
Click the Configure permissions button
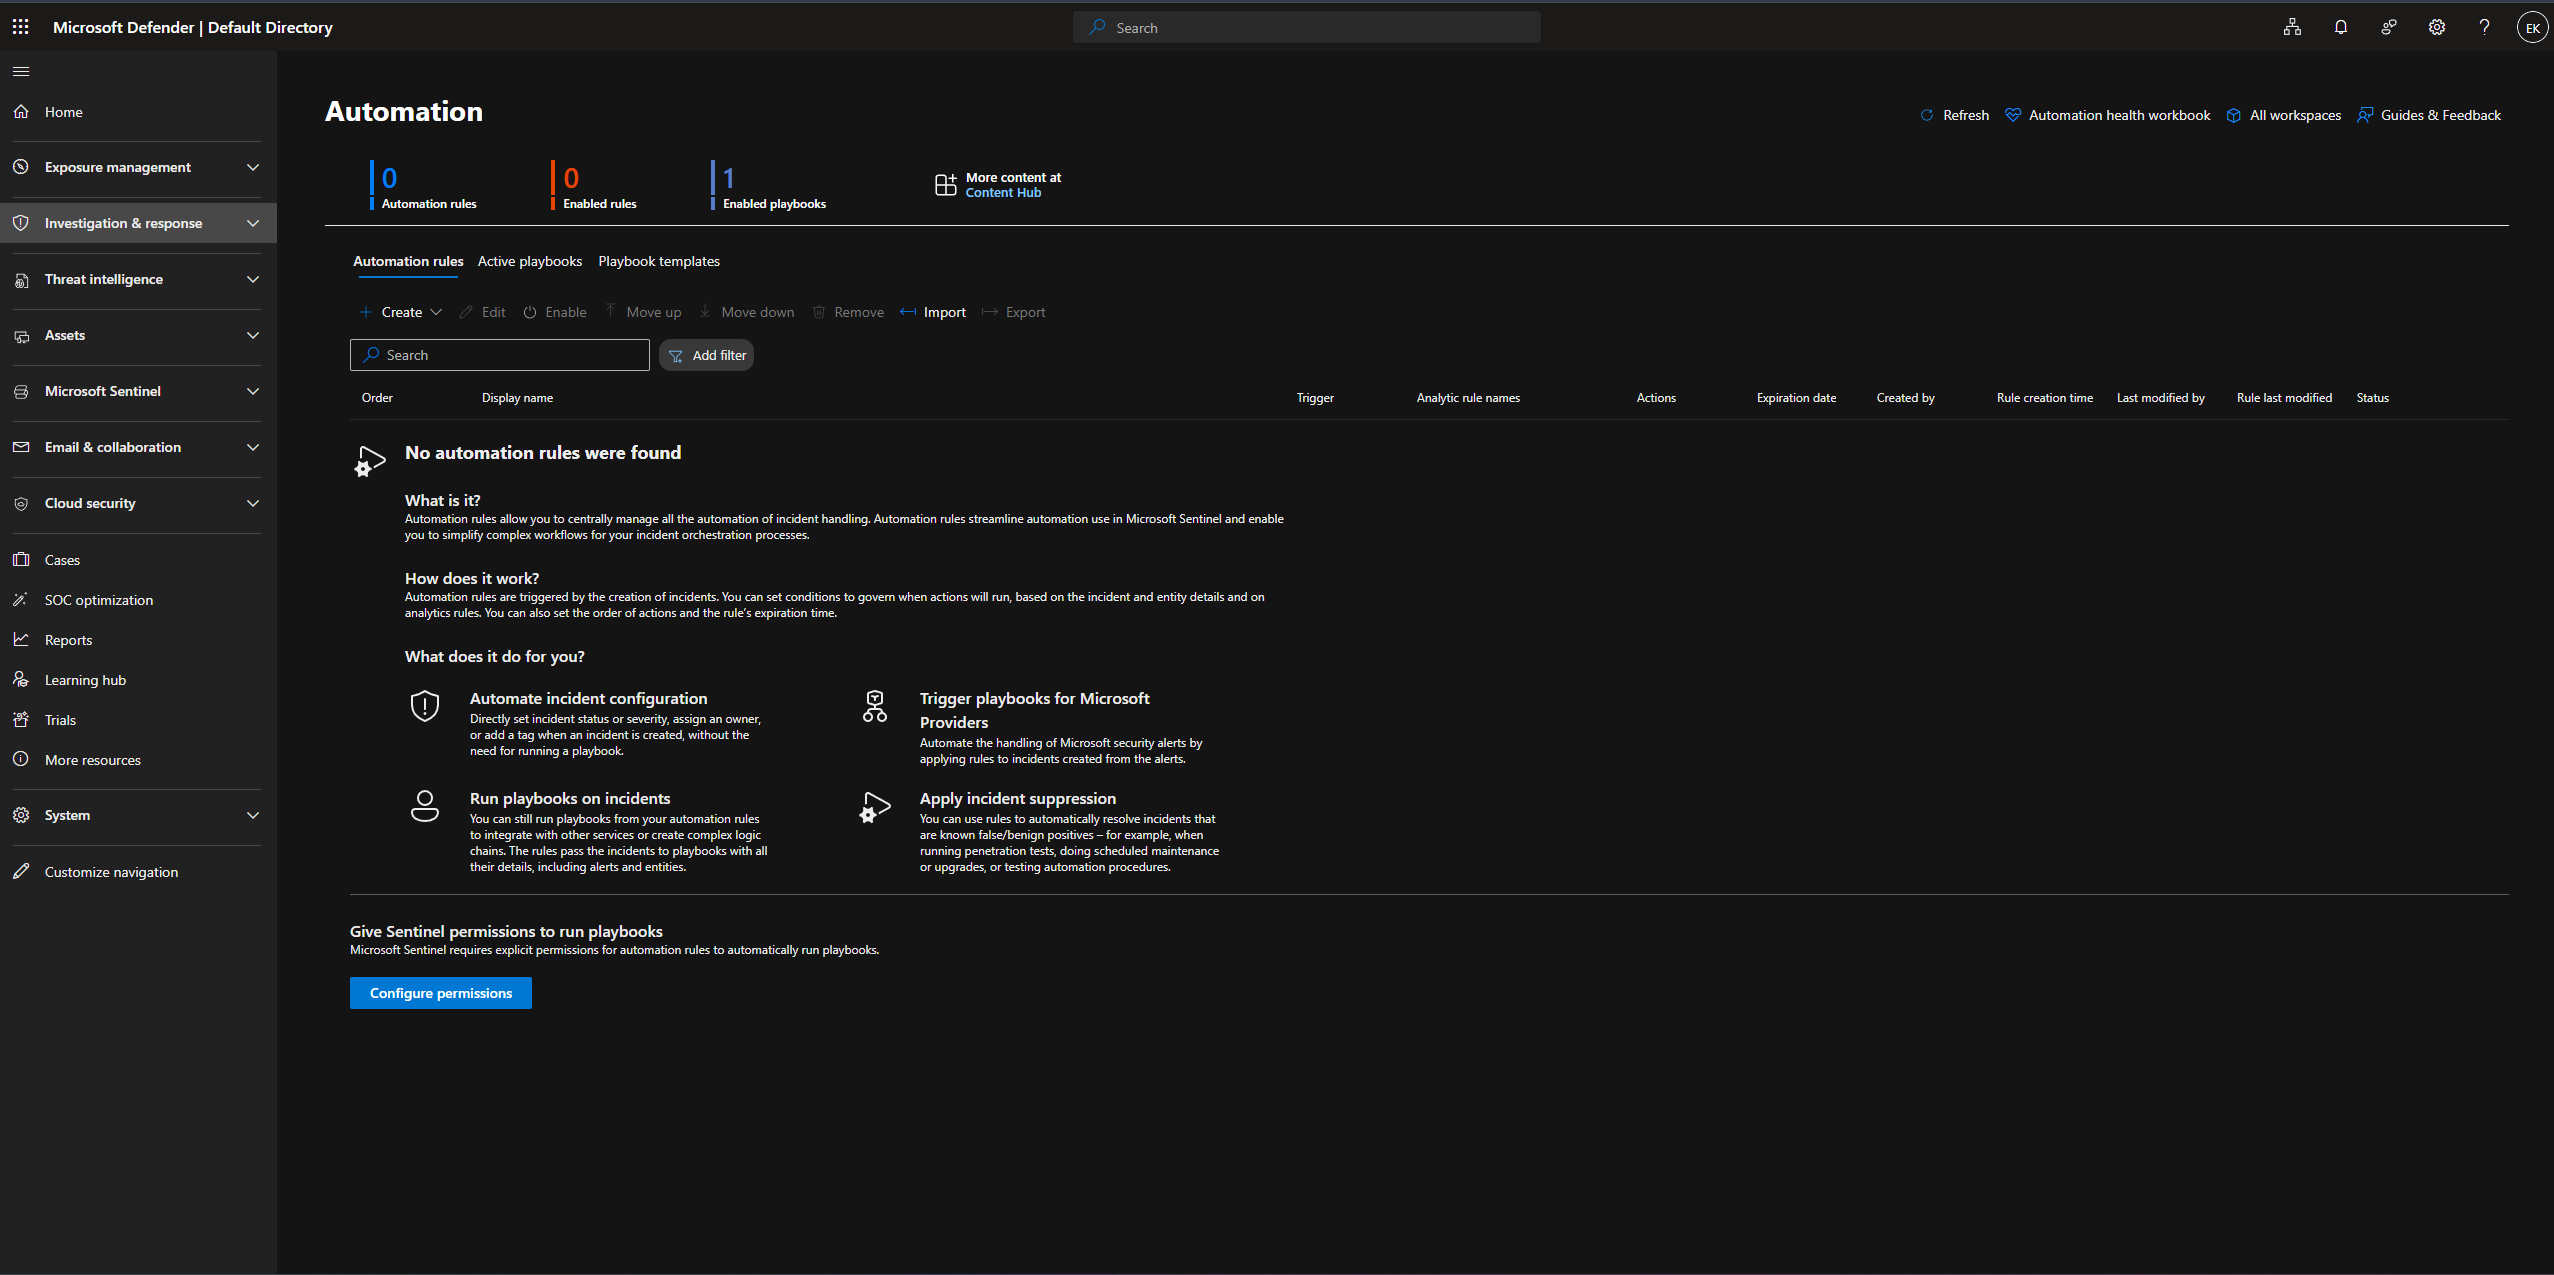coord(440,993)
